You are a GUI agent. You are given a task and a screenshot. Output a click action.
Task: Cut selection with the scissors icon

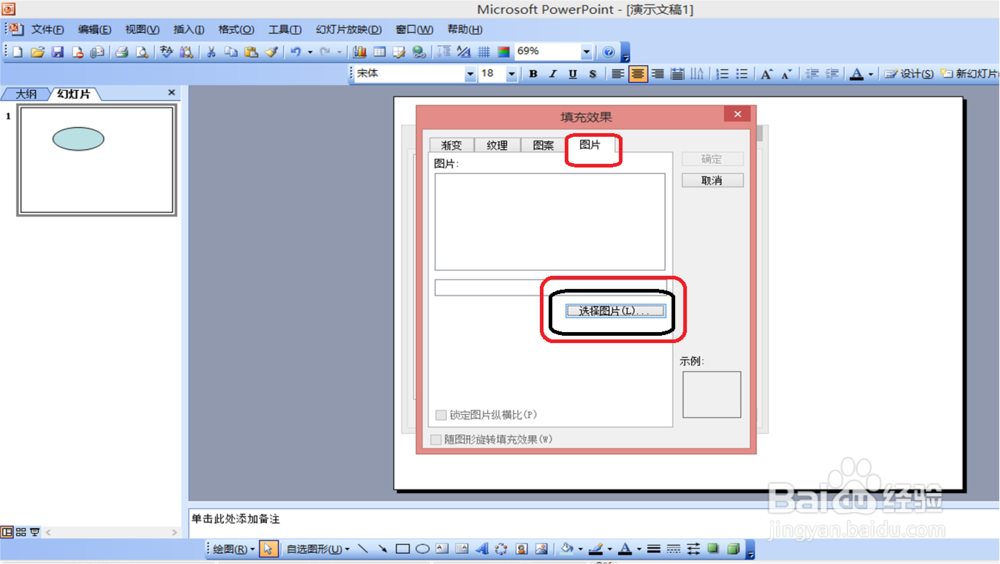[x=210, y=52]
